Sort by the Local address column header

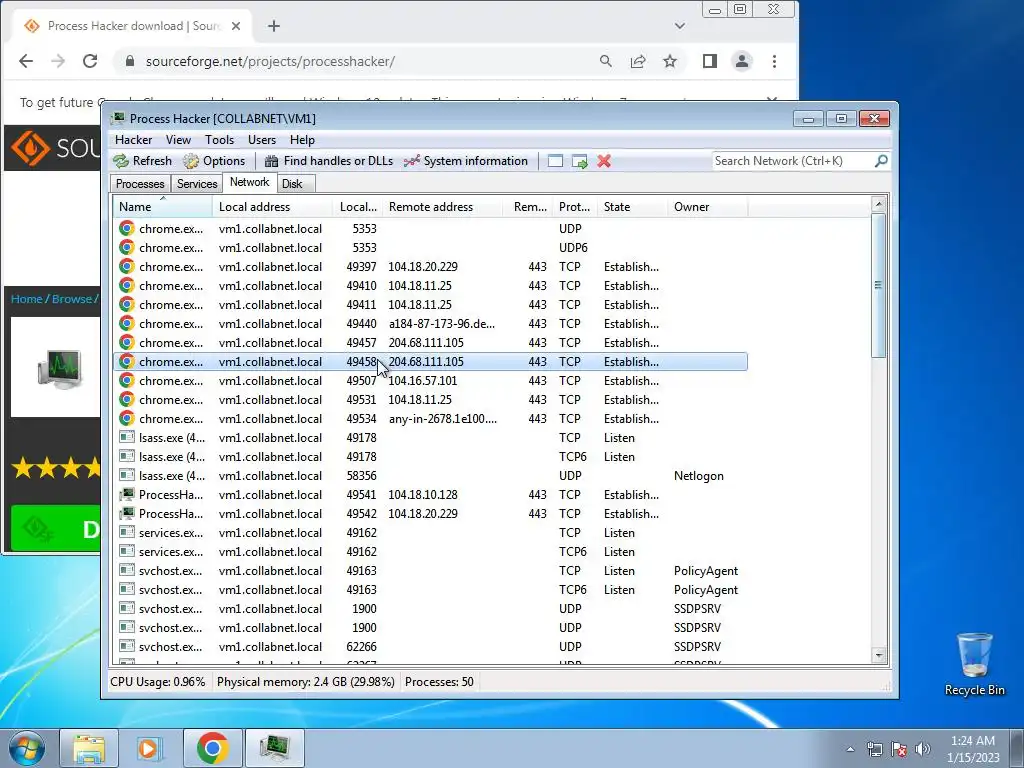272,206
